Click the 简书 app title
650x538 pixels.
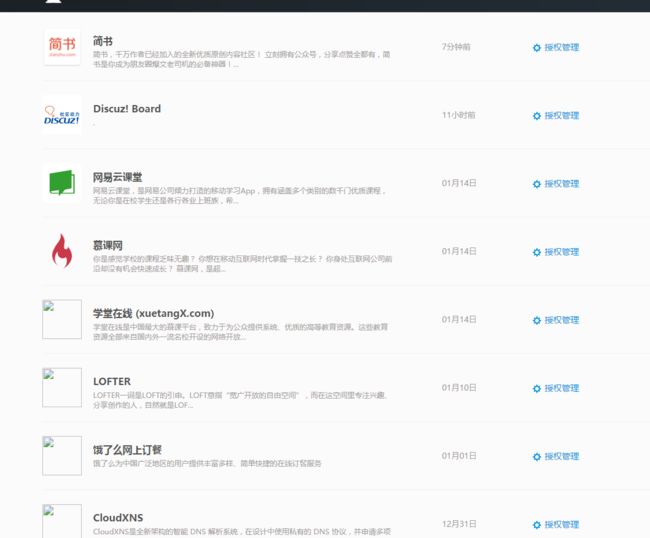click(103, 41)
